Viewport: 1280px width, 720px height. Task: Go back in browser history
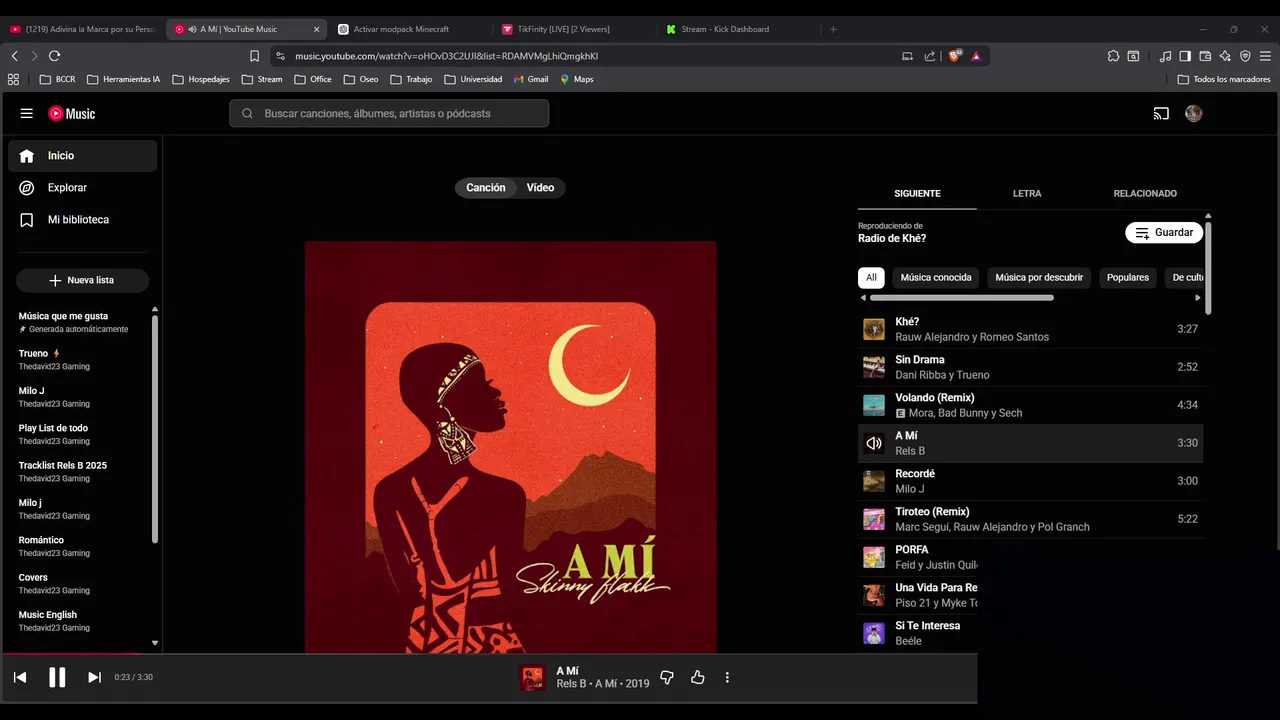14,56
